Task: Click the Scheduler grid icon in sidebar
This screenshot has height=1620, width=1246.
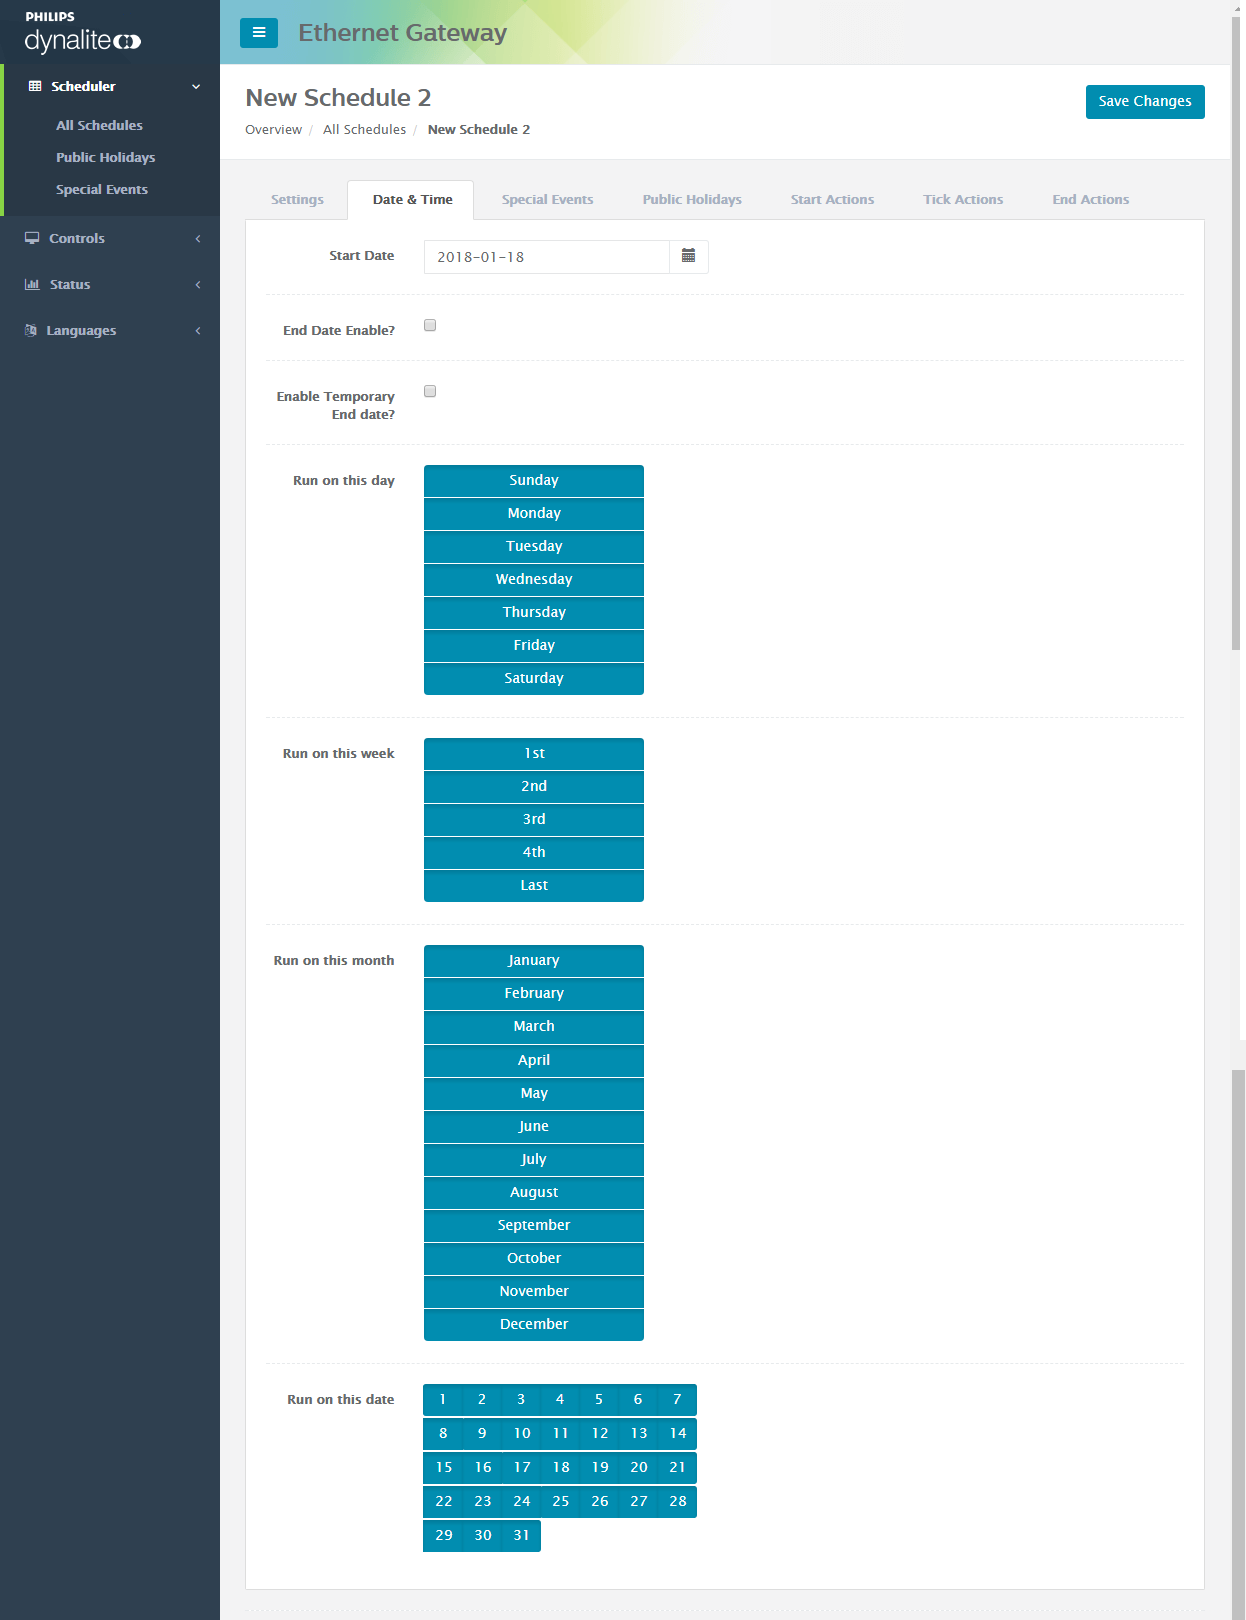Action: 35,87
